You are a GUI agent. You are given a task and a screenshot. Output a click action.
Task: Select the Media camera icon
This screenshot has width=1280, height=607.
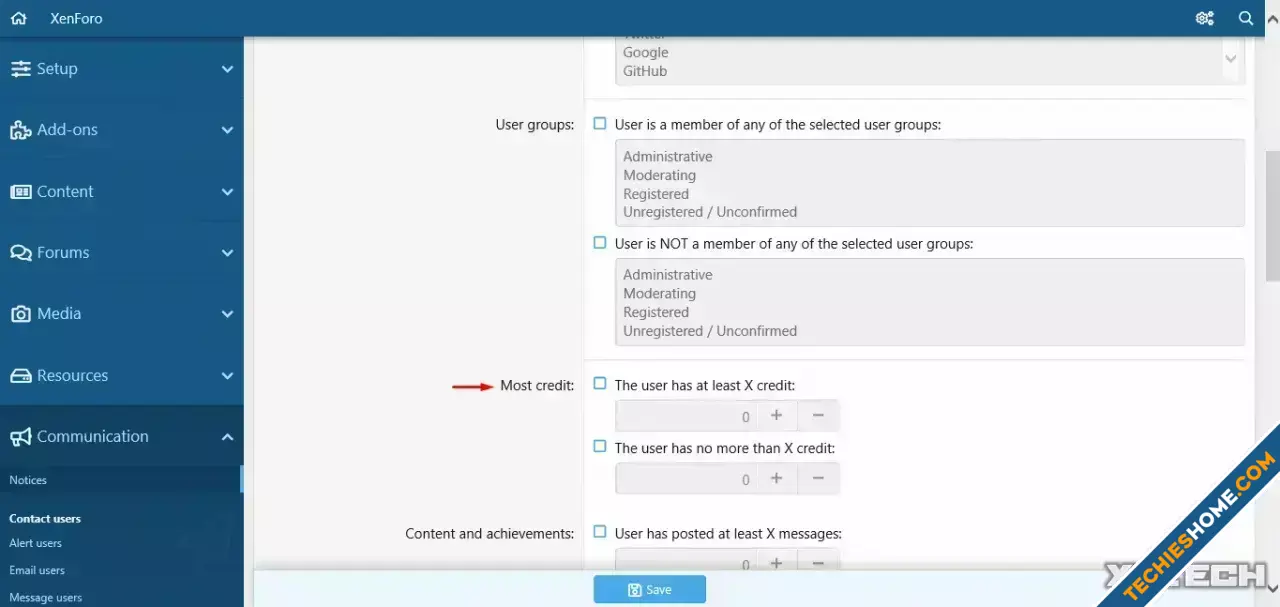point(20,314)
